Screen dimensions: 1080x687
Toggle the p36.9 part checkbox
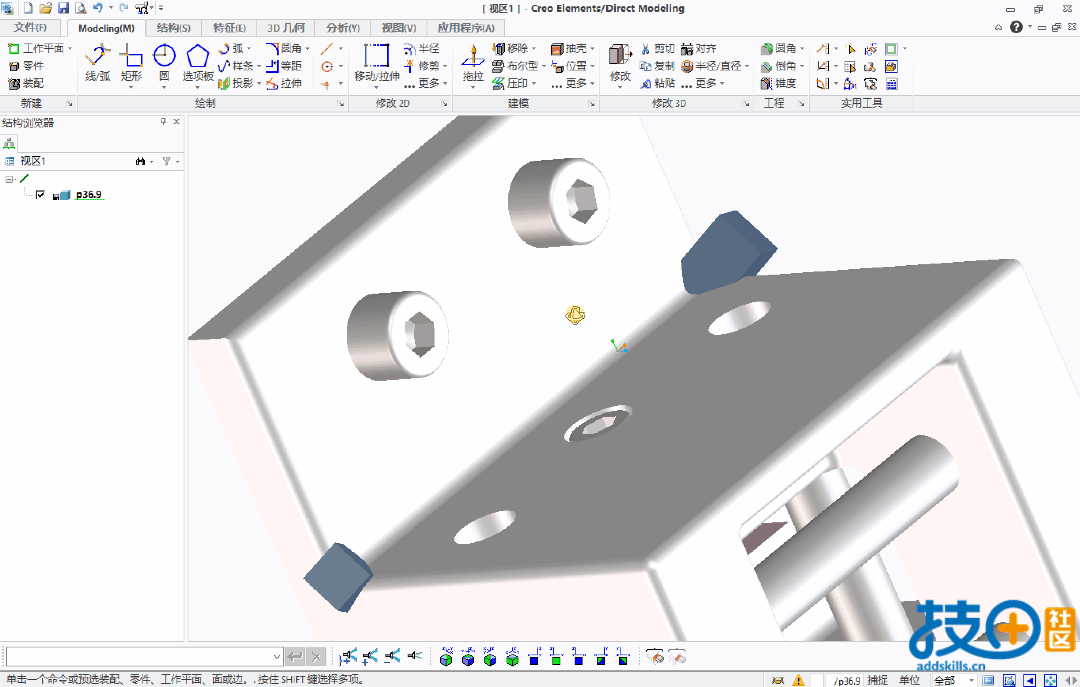(x=40, y=195)
